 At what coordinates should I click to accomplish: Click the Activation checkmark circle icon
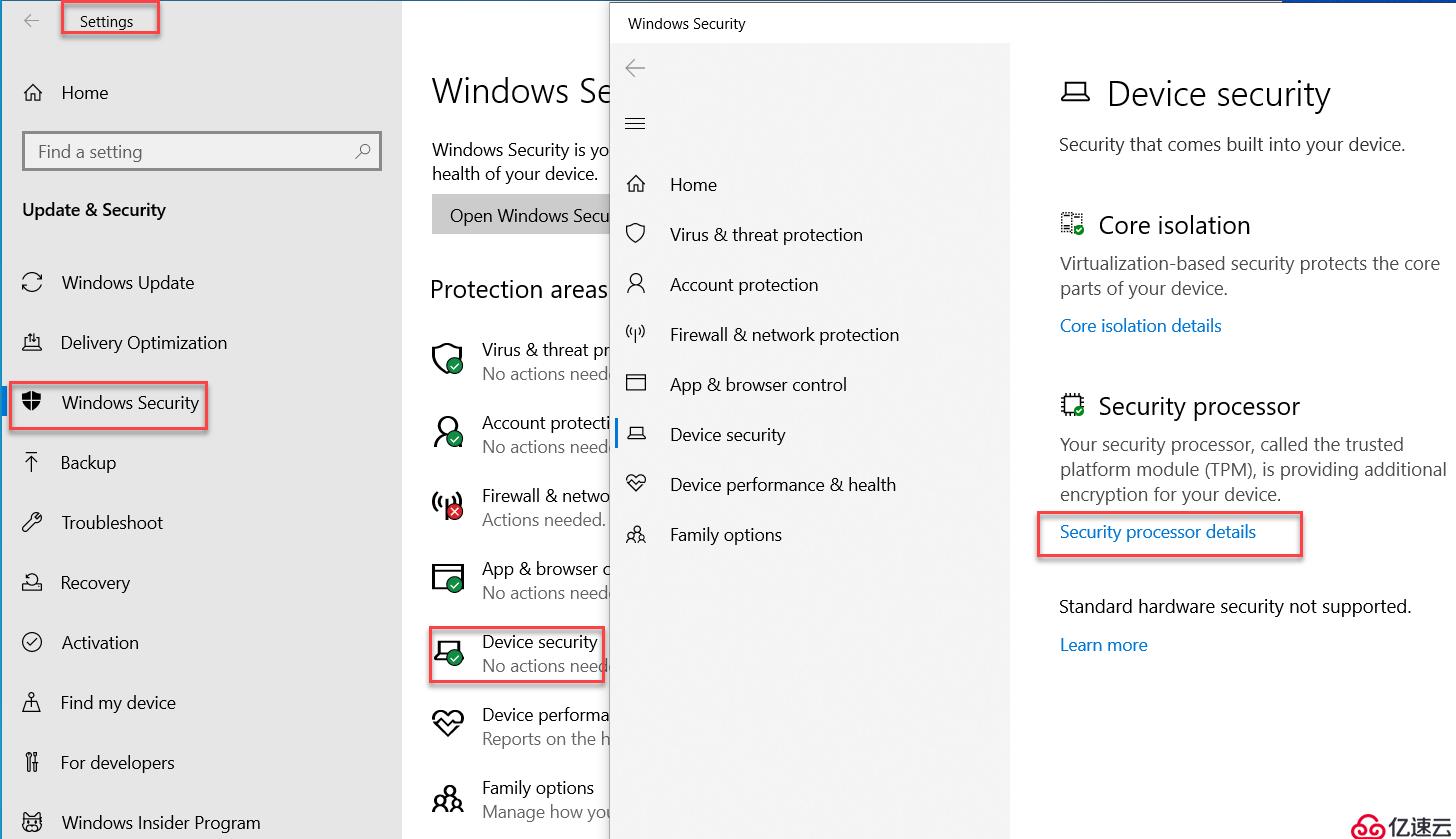tap(32, 642)
